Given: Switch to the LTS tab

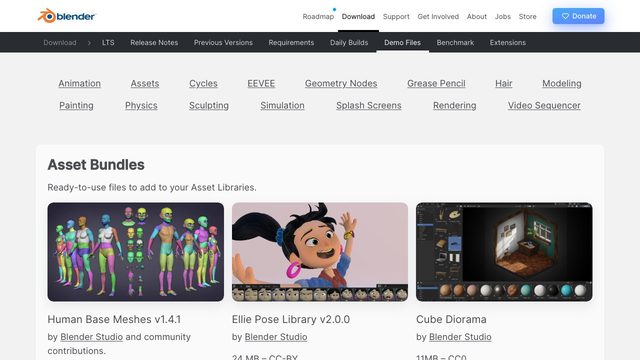Looking at the screenshot, I should point(108,42).
